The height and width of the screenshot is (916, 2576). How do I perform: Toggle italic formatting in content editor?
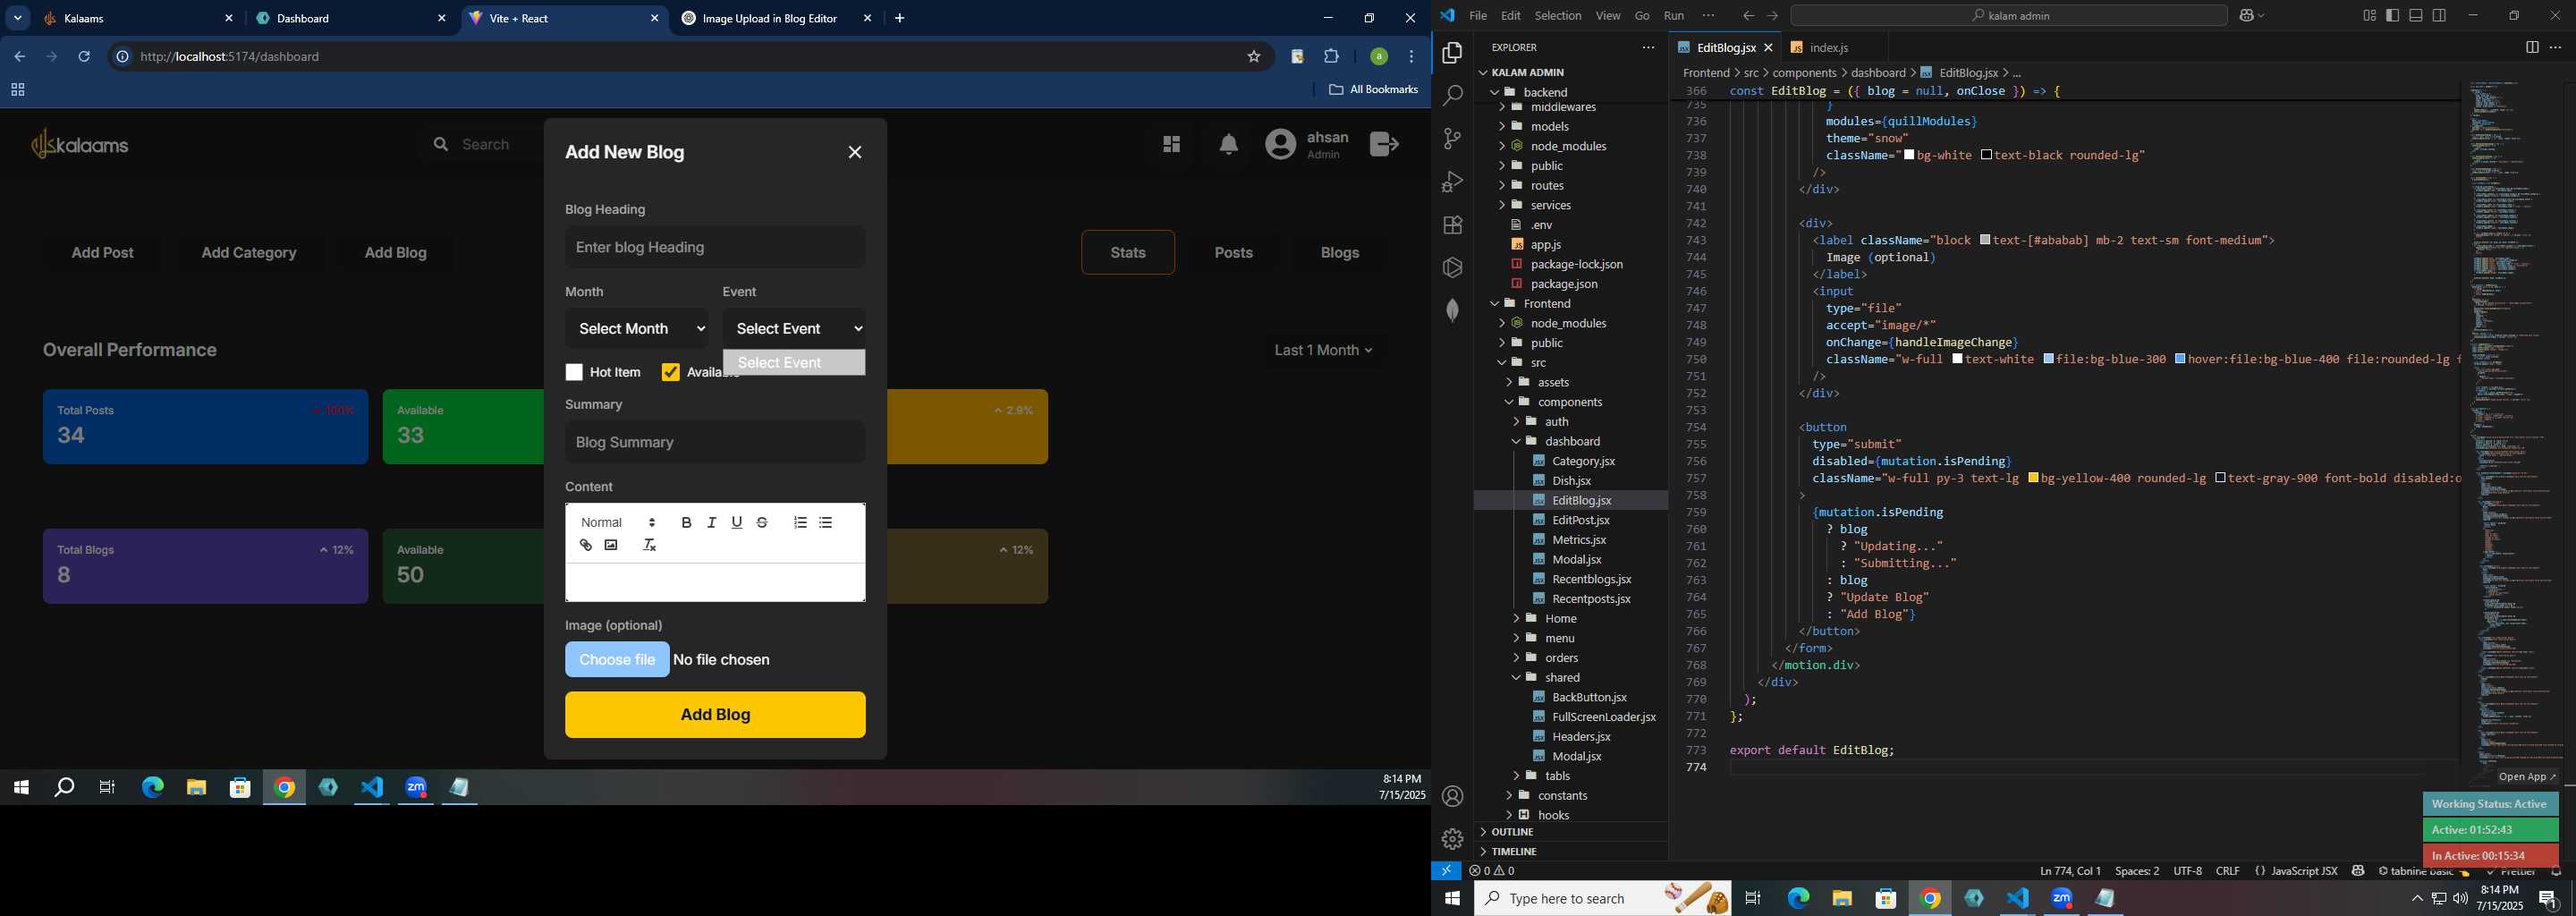pos(711,522)
